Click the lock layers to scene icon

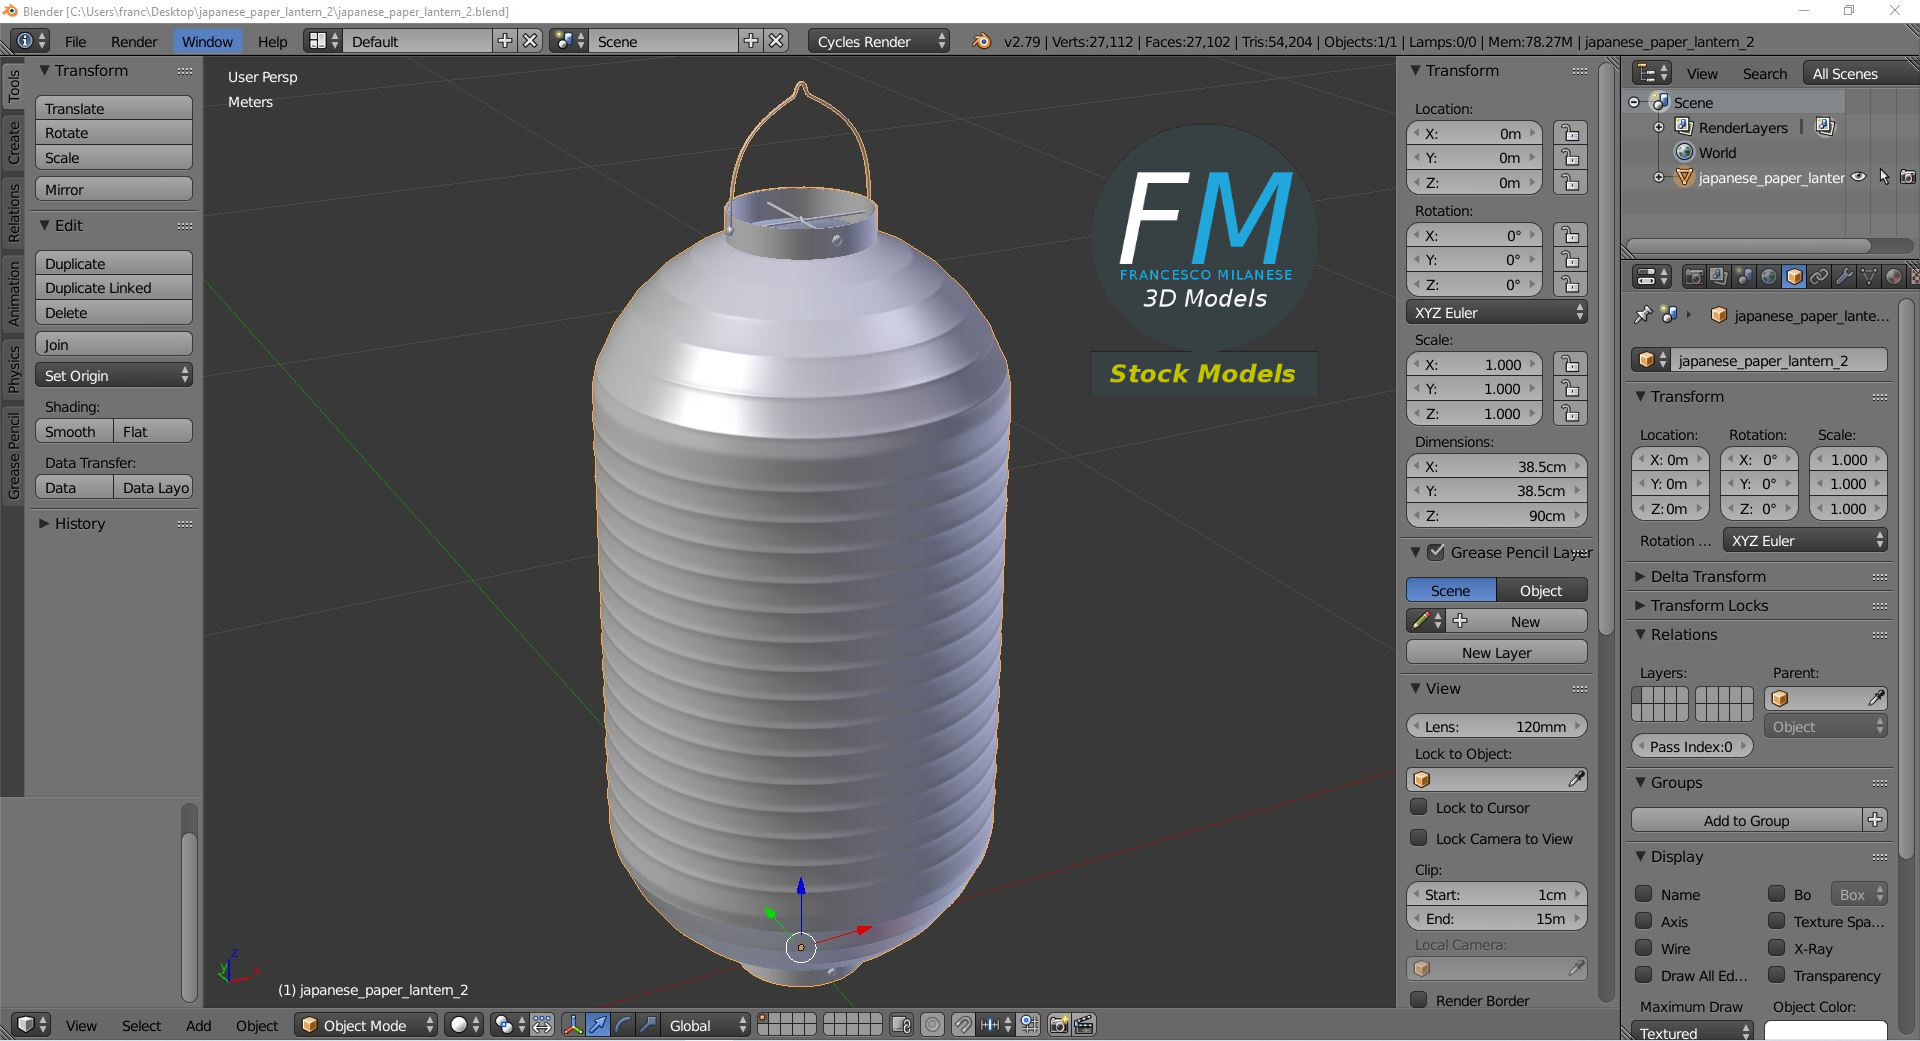coord(901,1025)
